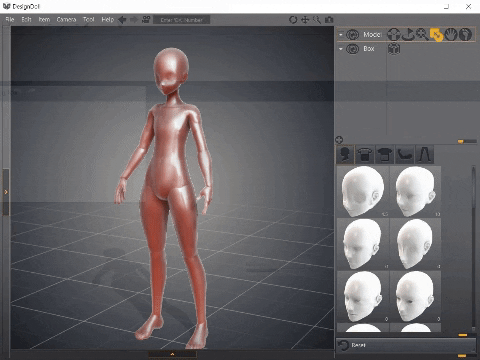The width and height of the screenshot is (480, 360).
Task: Collapse the Model row arrow
Action: pos(341,35)
